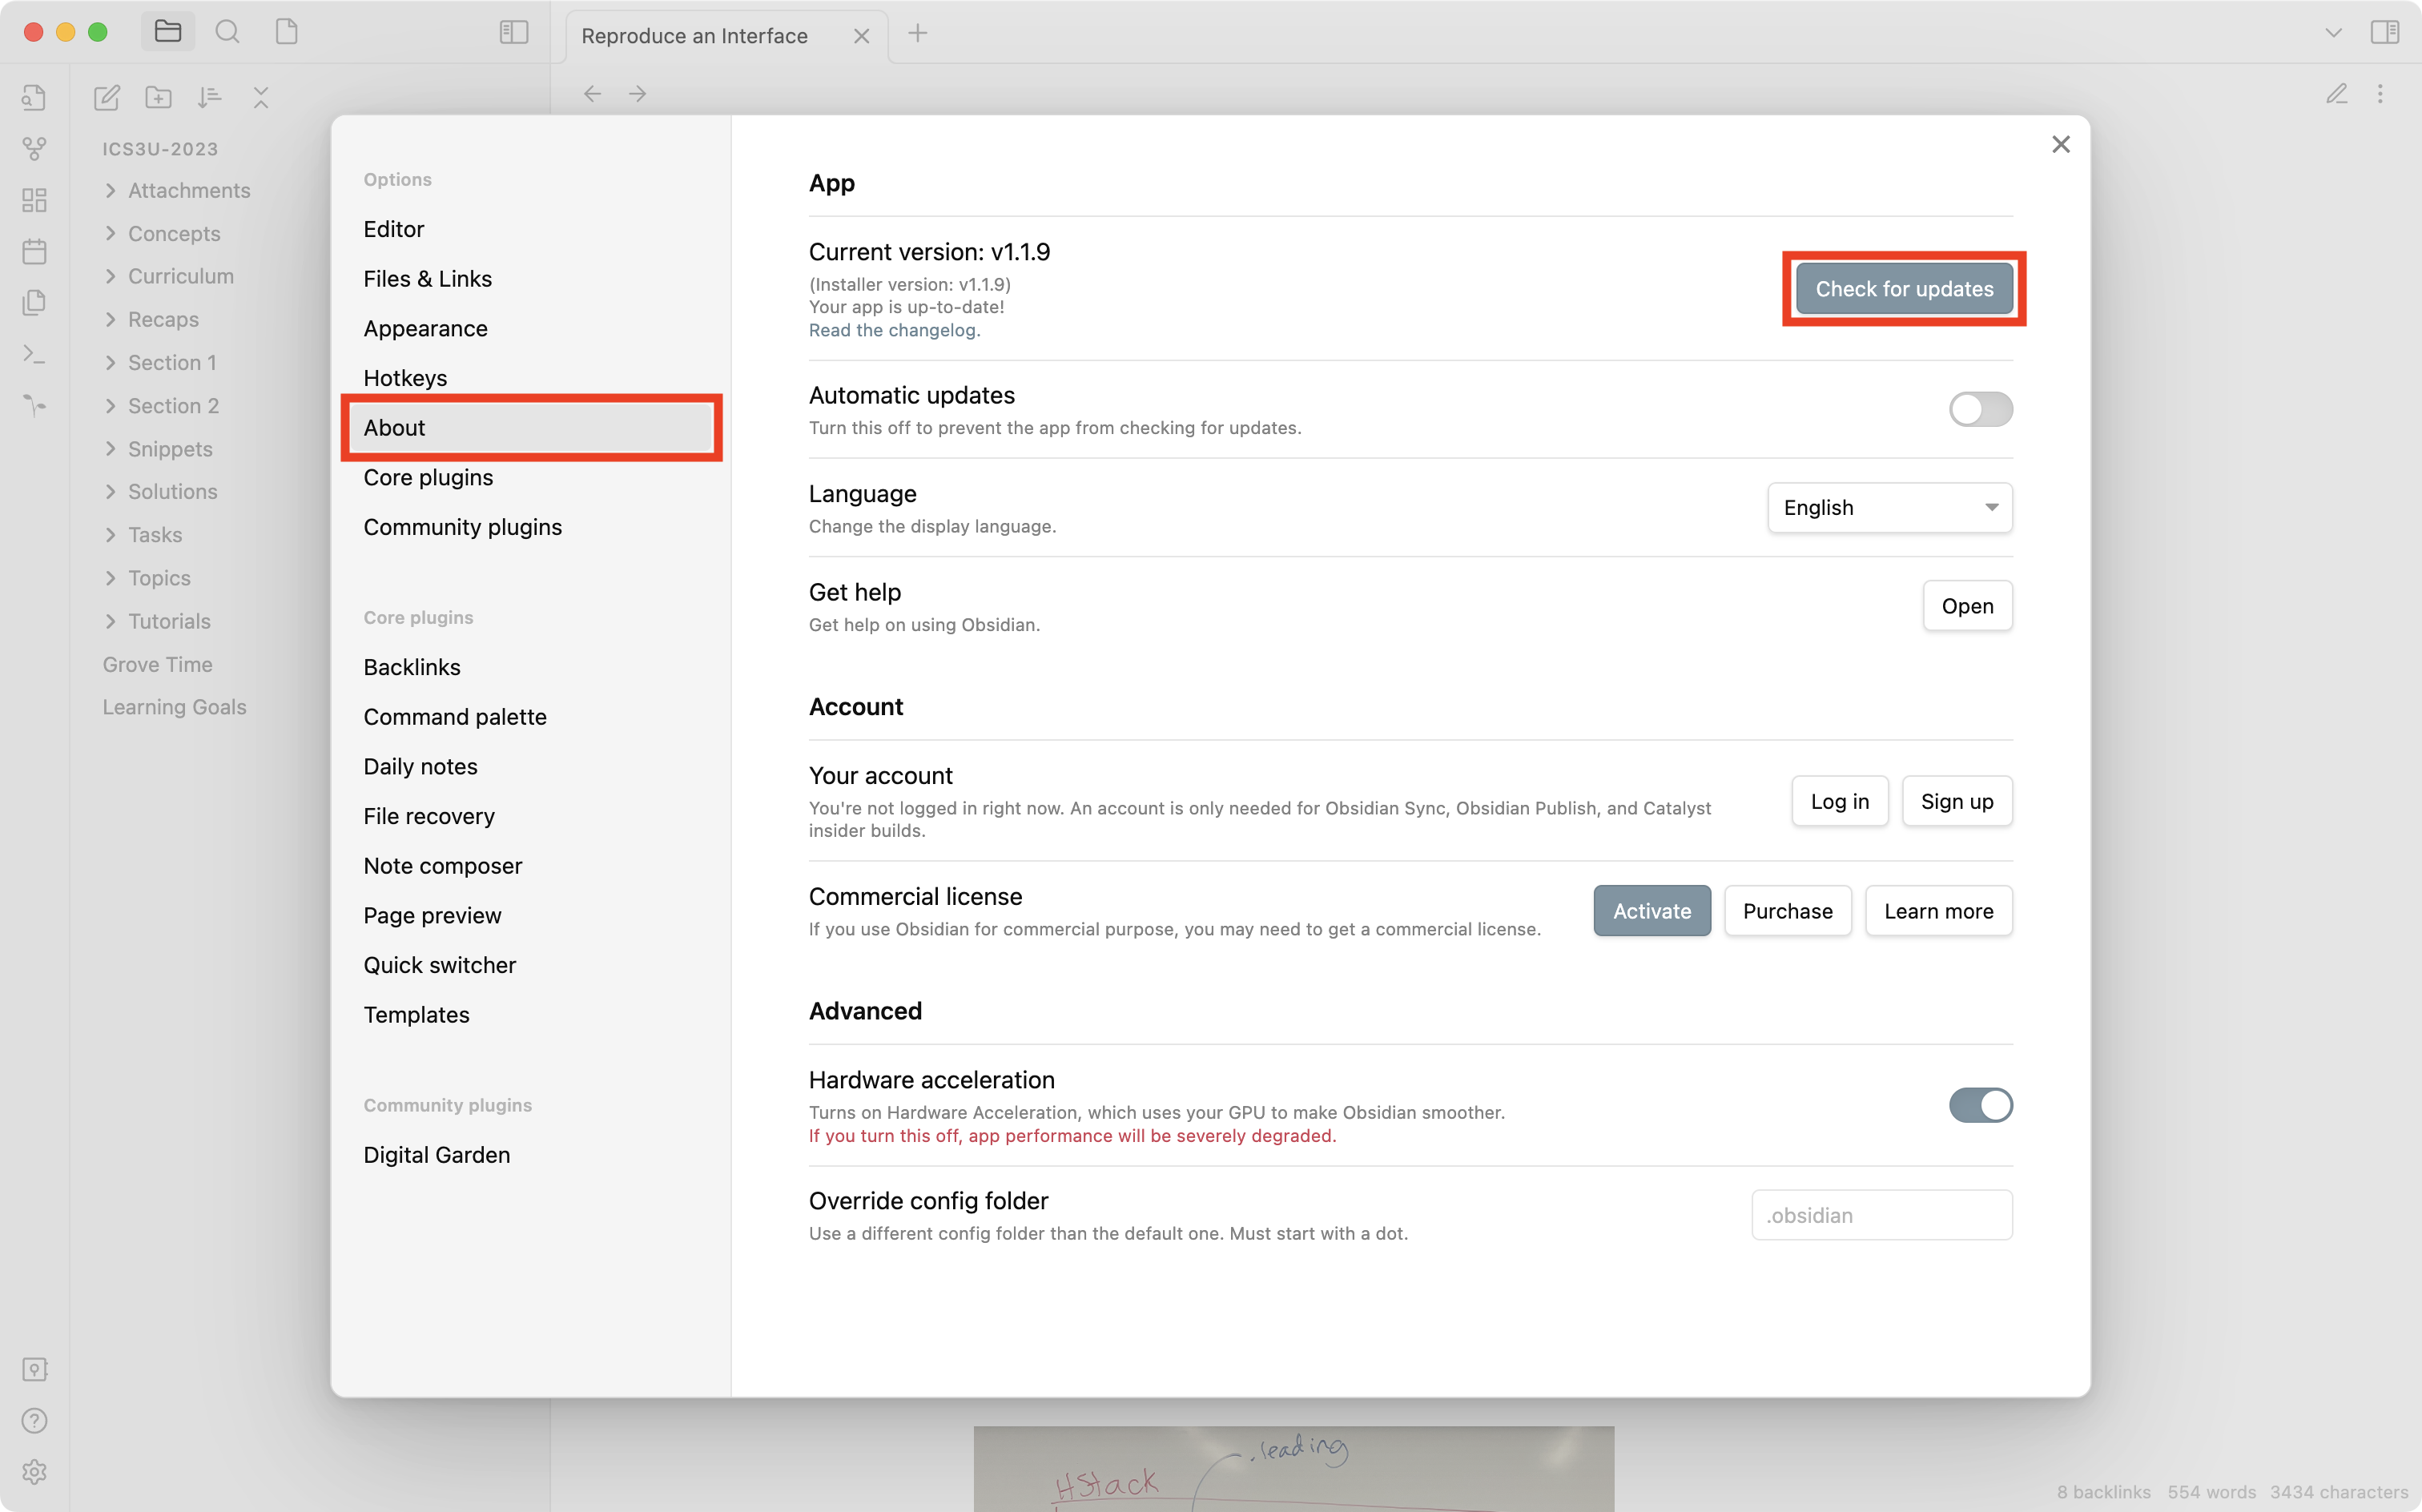Close the settings dialog
This screenshot has width=2422, height=1512.
pyautogui.click(x=2060, y=145)
